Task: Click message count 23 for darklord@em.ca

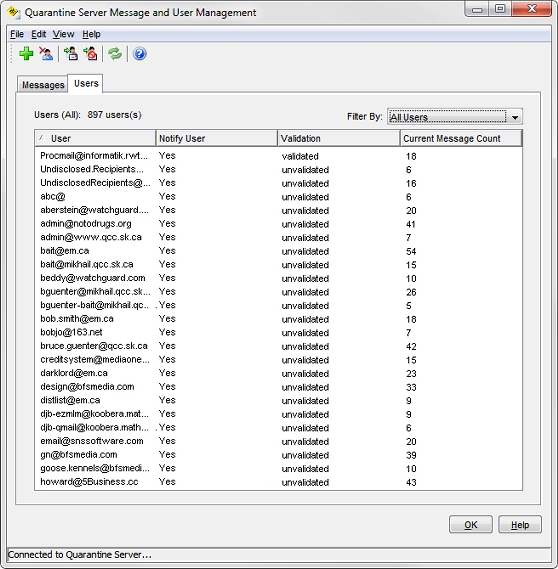Action: click(x=411, y=374)
